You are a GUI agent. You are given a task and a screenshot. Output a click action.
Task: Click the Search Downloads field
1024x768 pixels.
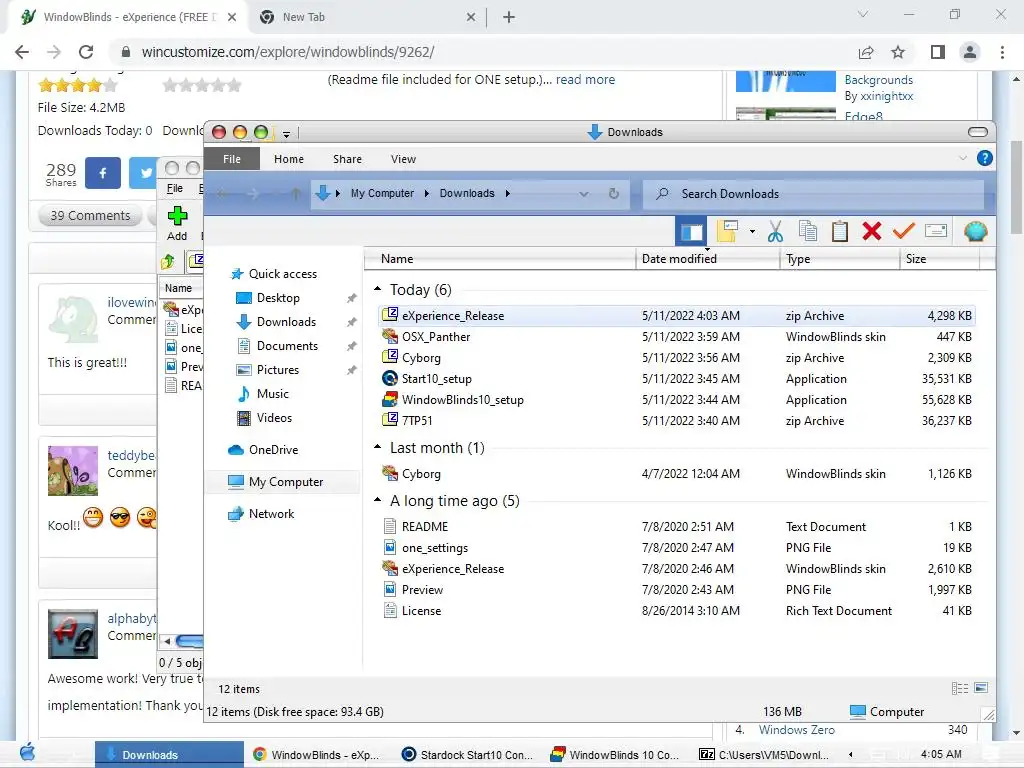[x=813, y=194]
